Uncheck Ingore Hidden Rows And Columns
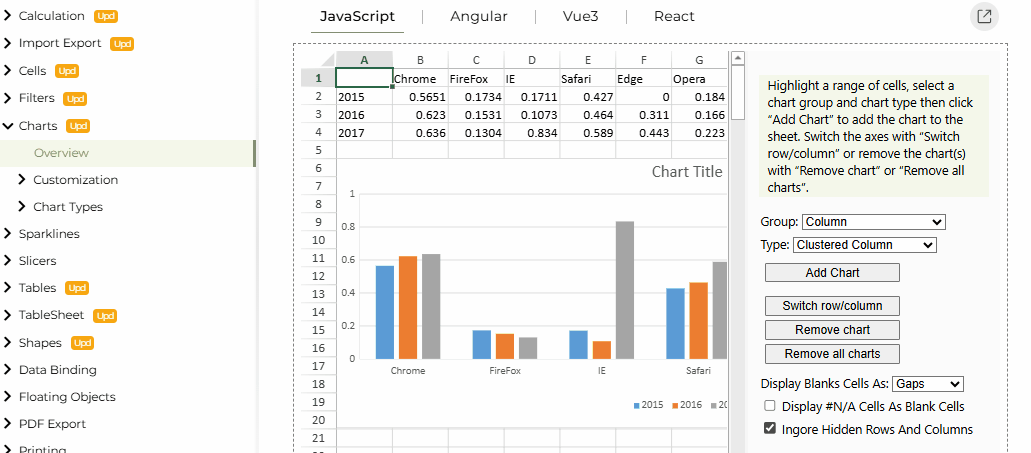The width and height of the screenshot is (1031, 453). coord(770,429)
